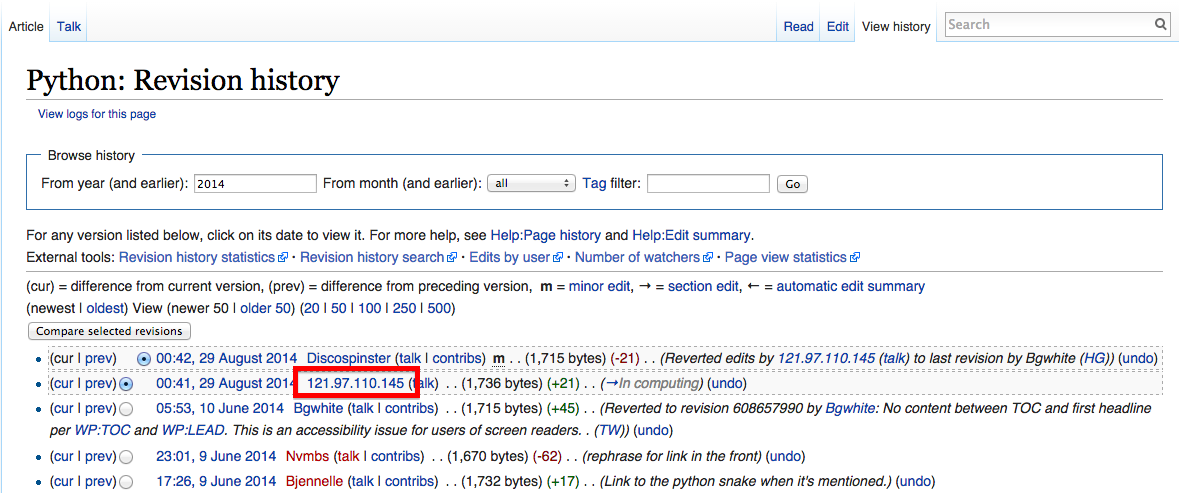Open the Edit tab
The width and height of the screenshot is (1179, 493).
pyautogui.click(x=837, y=27)
